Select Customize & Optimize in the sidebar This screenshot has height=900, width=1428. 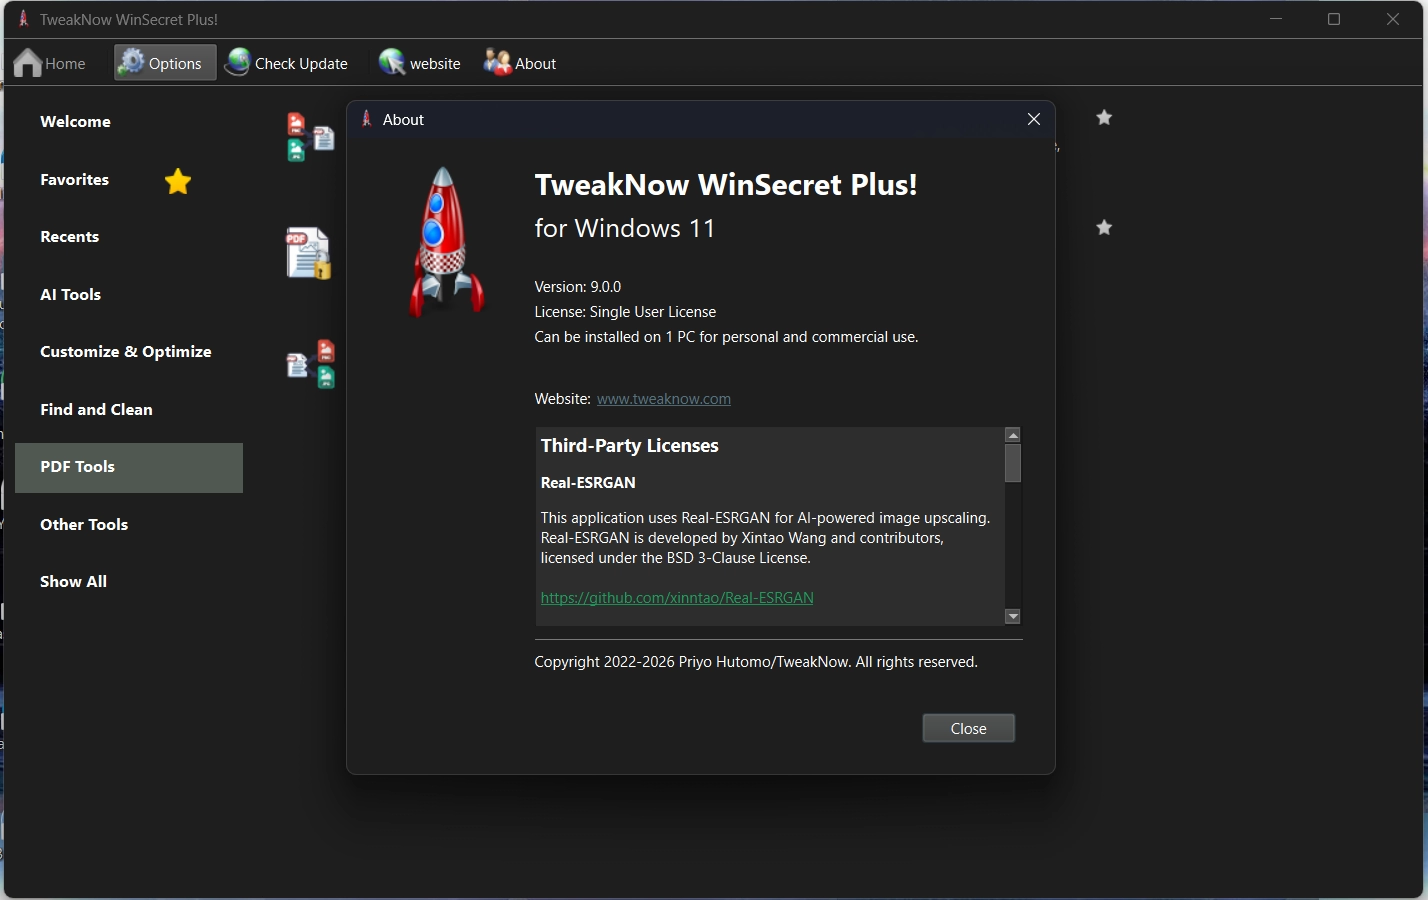point(126,352)
